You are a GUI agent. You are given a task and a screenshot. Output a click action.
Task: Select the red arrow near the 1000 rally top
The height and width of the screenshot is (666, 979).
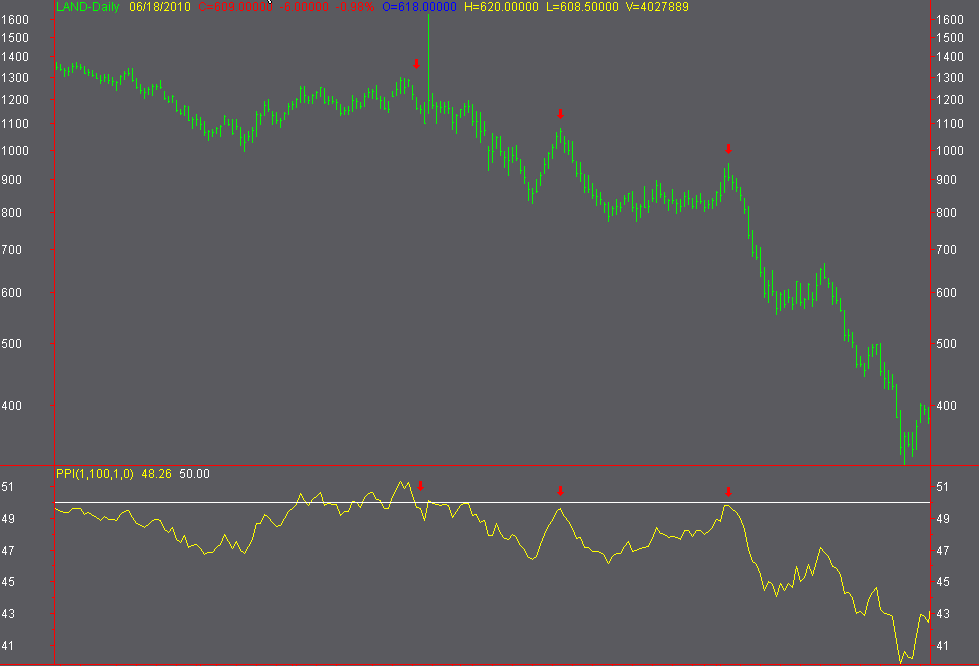[727, 151]
